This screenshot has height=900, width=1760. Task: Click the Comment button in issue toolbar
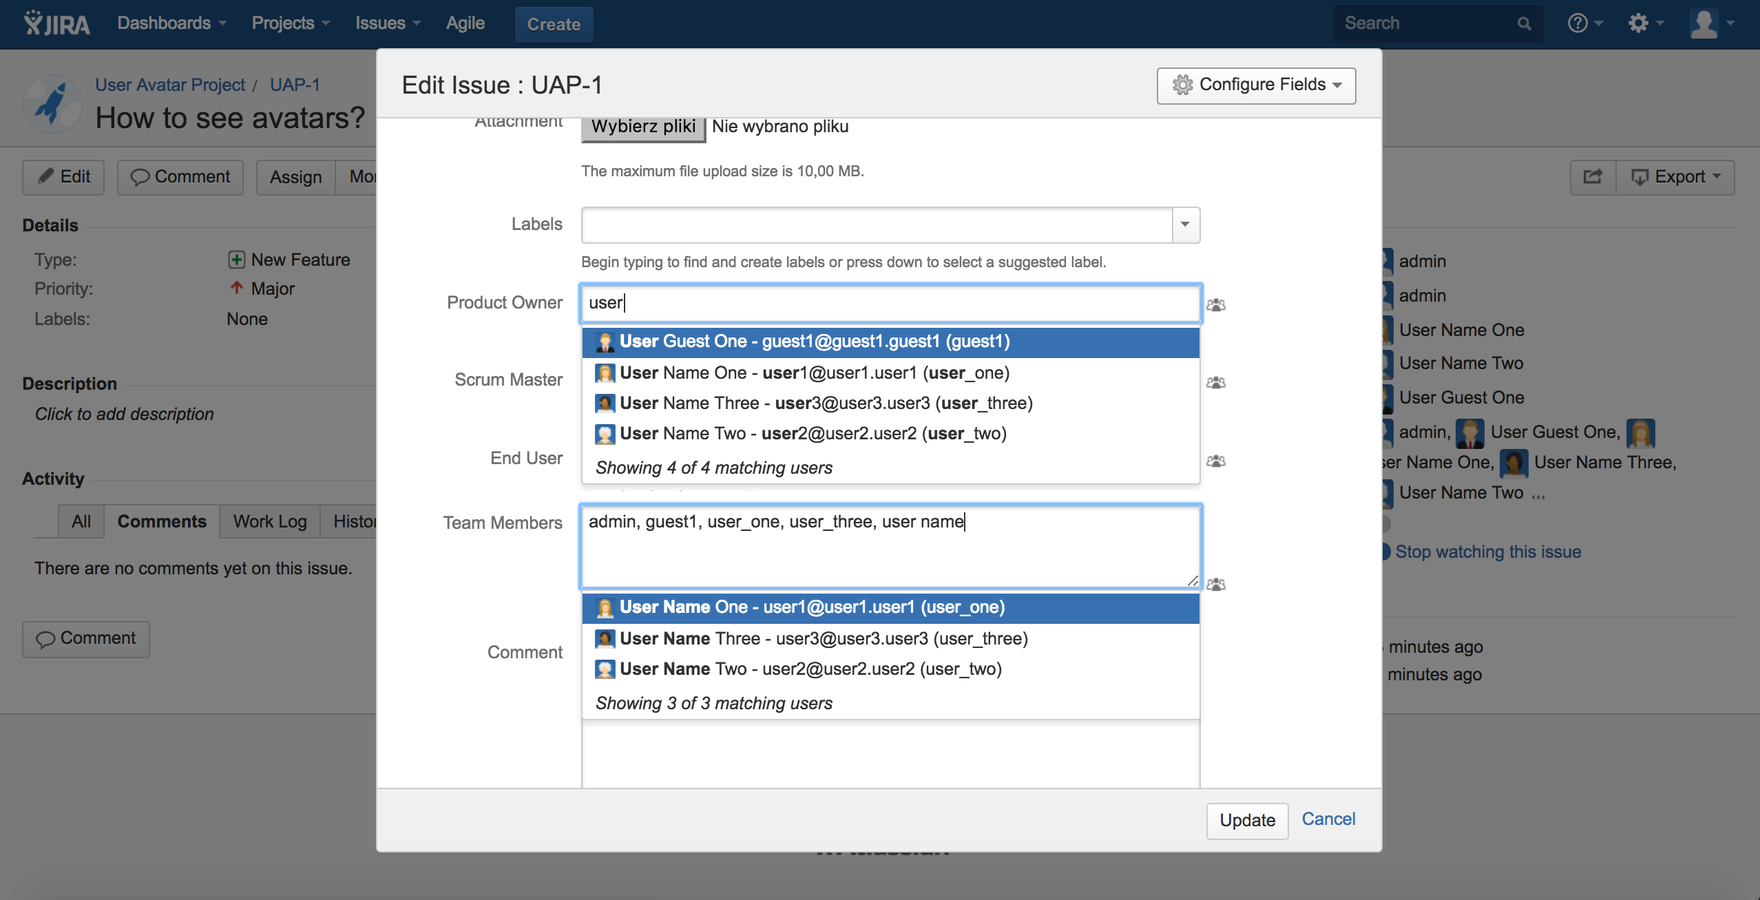point(180,177)
